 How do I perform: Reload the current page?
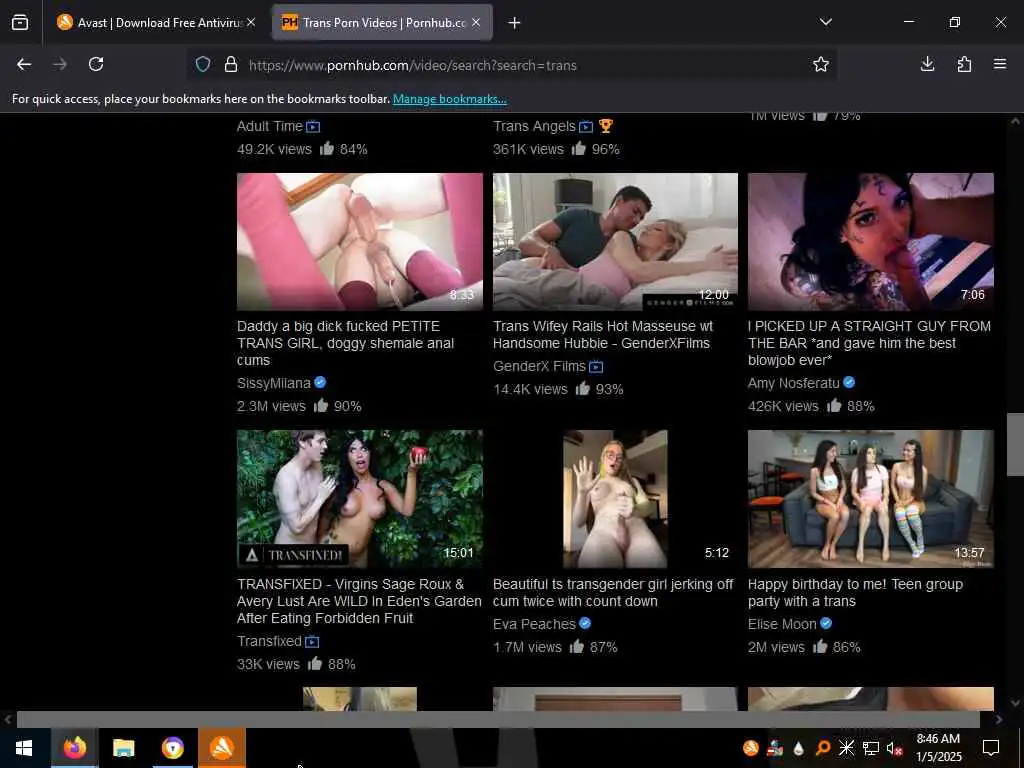(96, 64)
